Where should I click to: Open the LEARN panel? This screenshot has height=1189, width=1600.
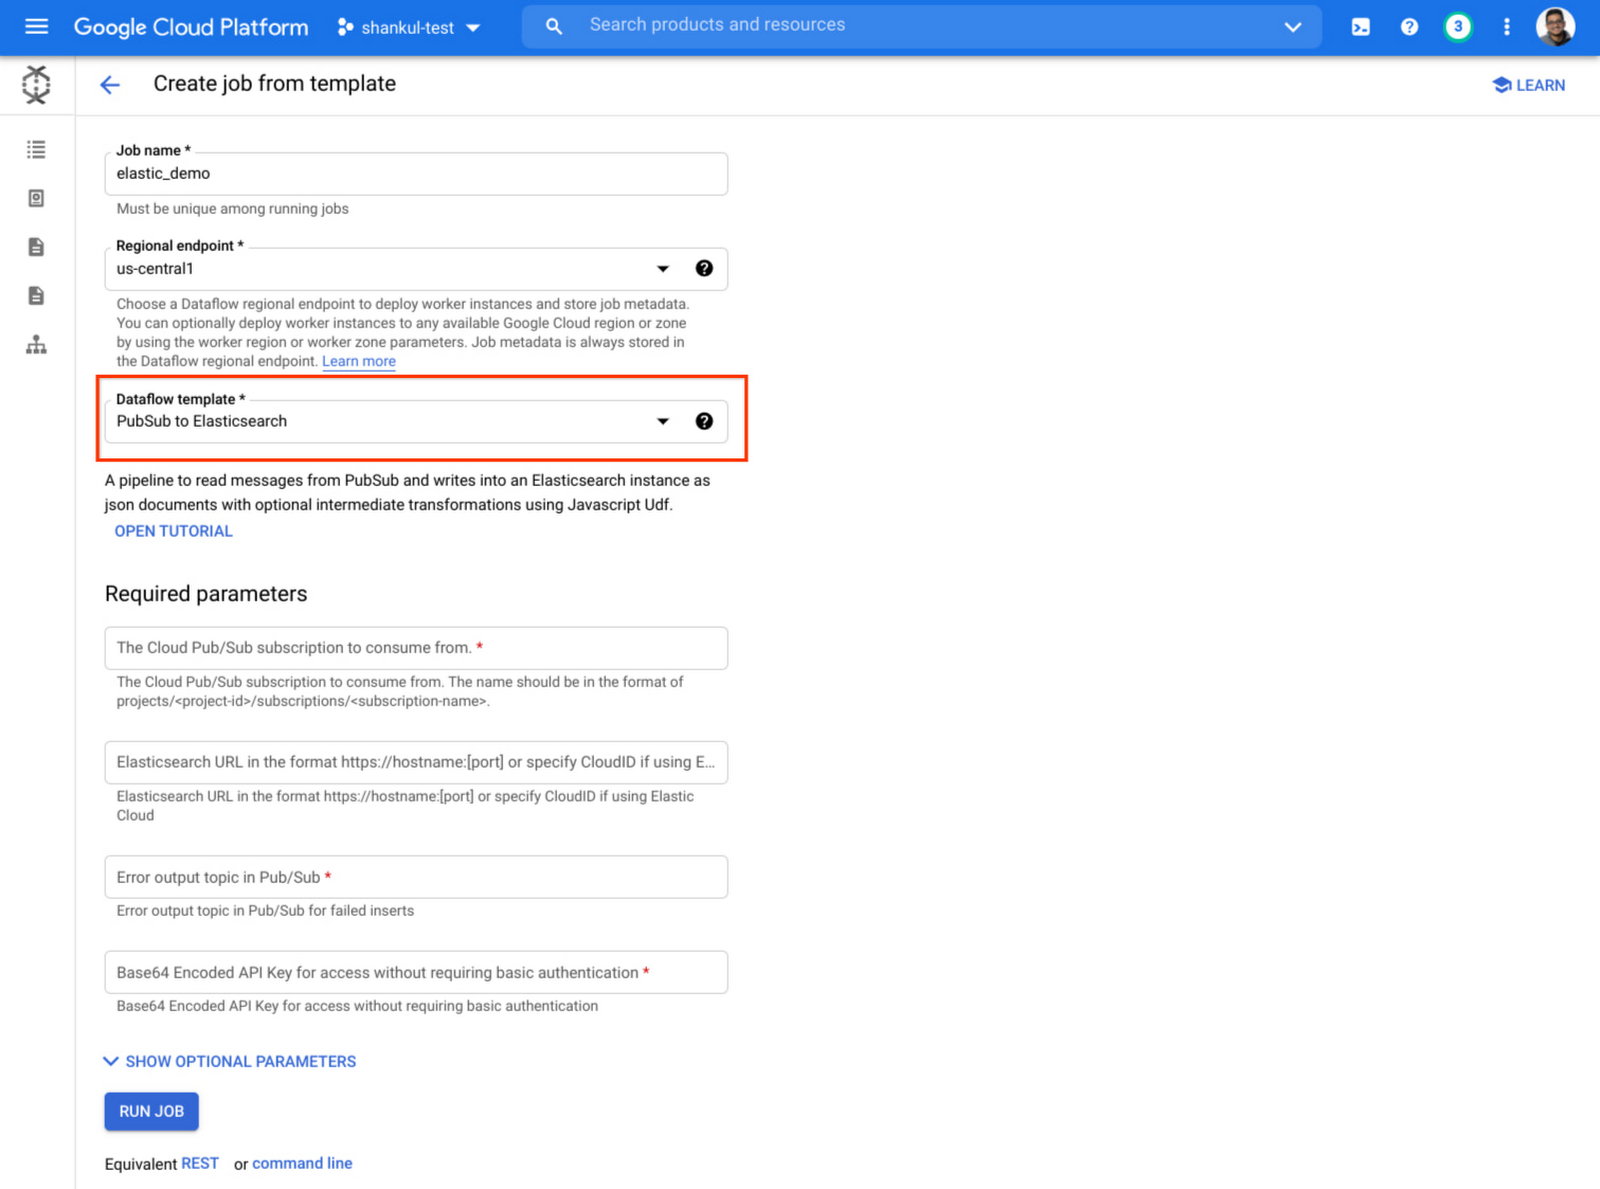pyautogui.click(x=1529, y=85)
